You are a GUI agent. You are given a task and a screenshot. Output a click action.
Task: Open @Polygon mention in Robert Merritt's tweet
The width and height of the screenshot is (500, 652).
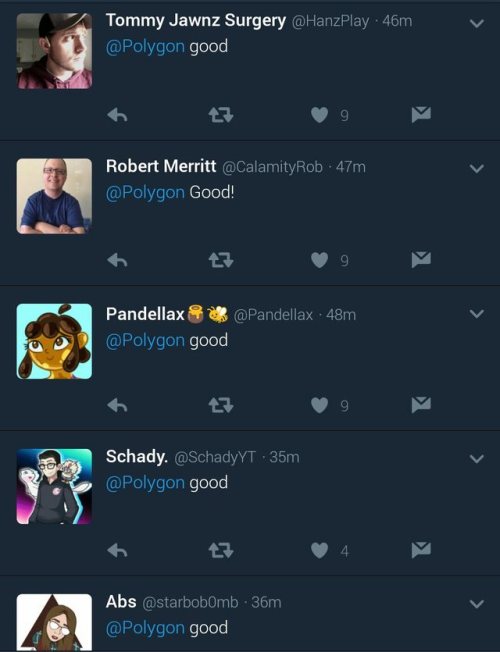145,193
